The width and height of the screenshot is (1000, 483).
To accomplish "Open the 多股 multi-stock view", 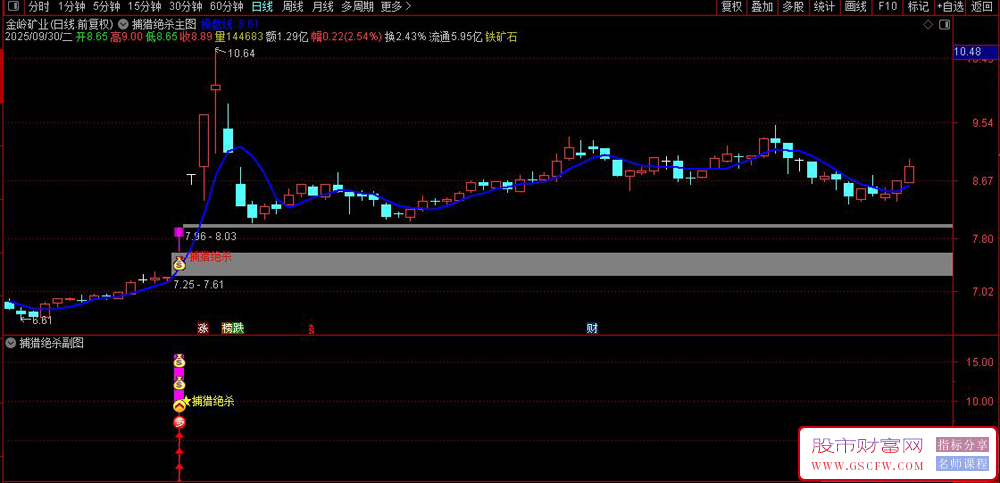I will tap(793, 7).
